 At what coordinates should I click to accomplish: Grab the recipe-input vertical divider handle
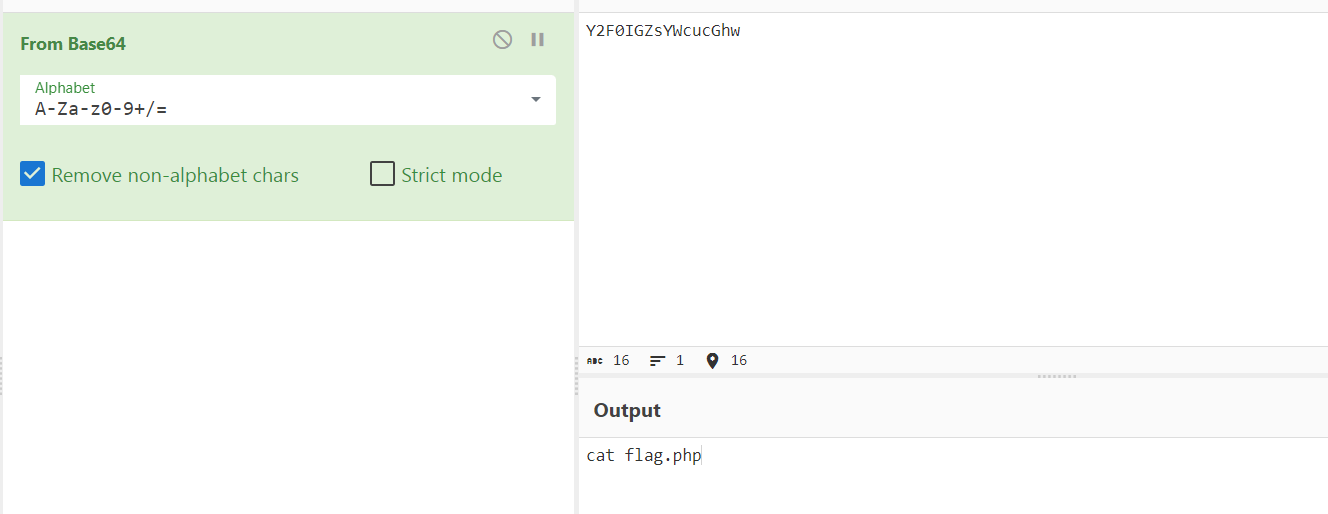(576, 375)
